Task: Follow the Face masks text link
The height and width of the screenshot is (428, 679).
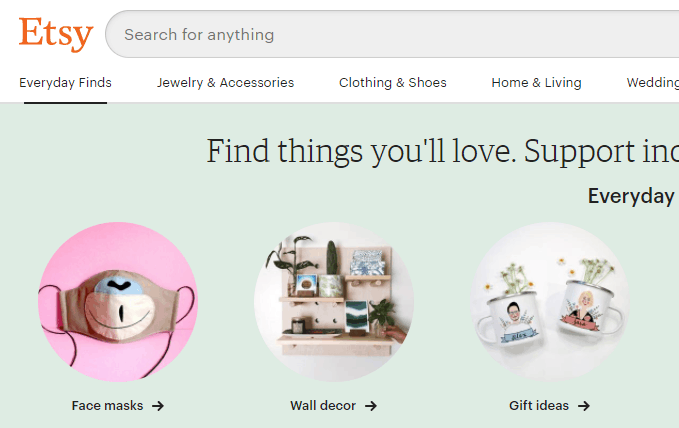Action: (x=107, y=406)
